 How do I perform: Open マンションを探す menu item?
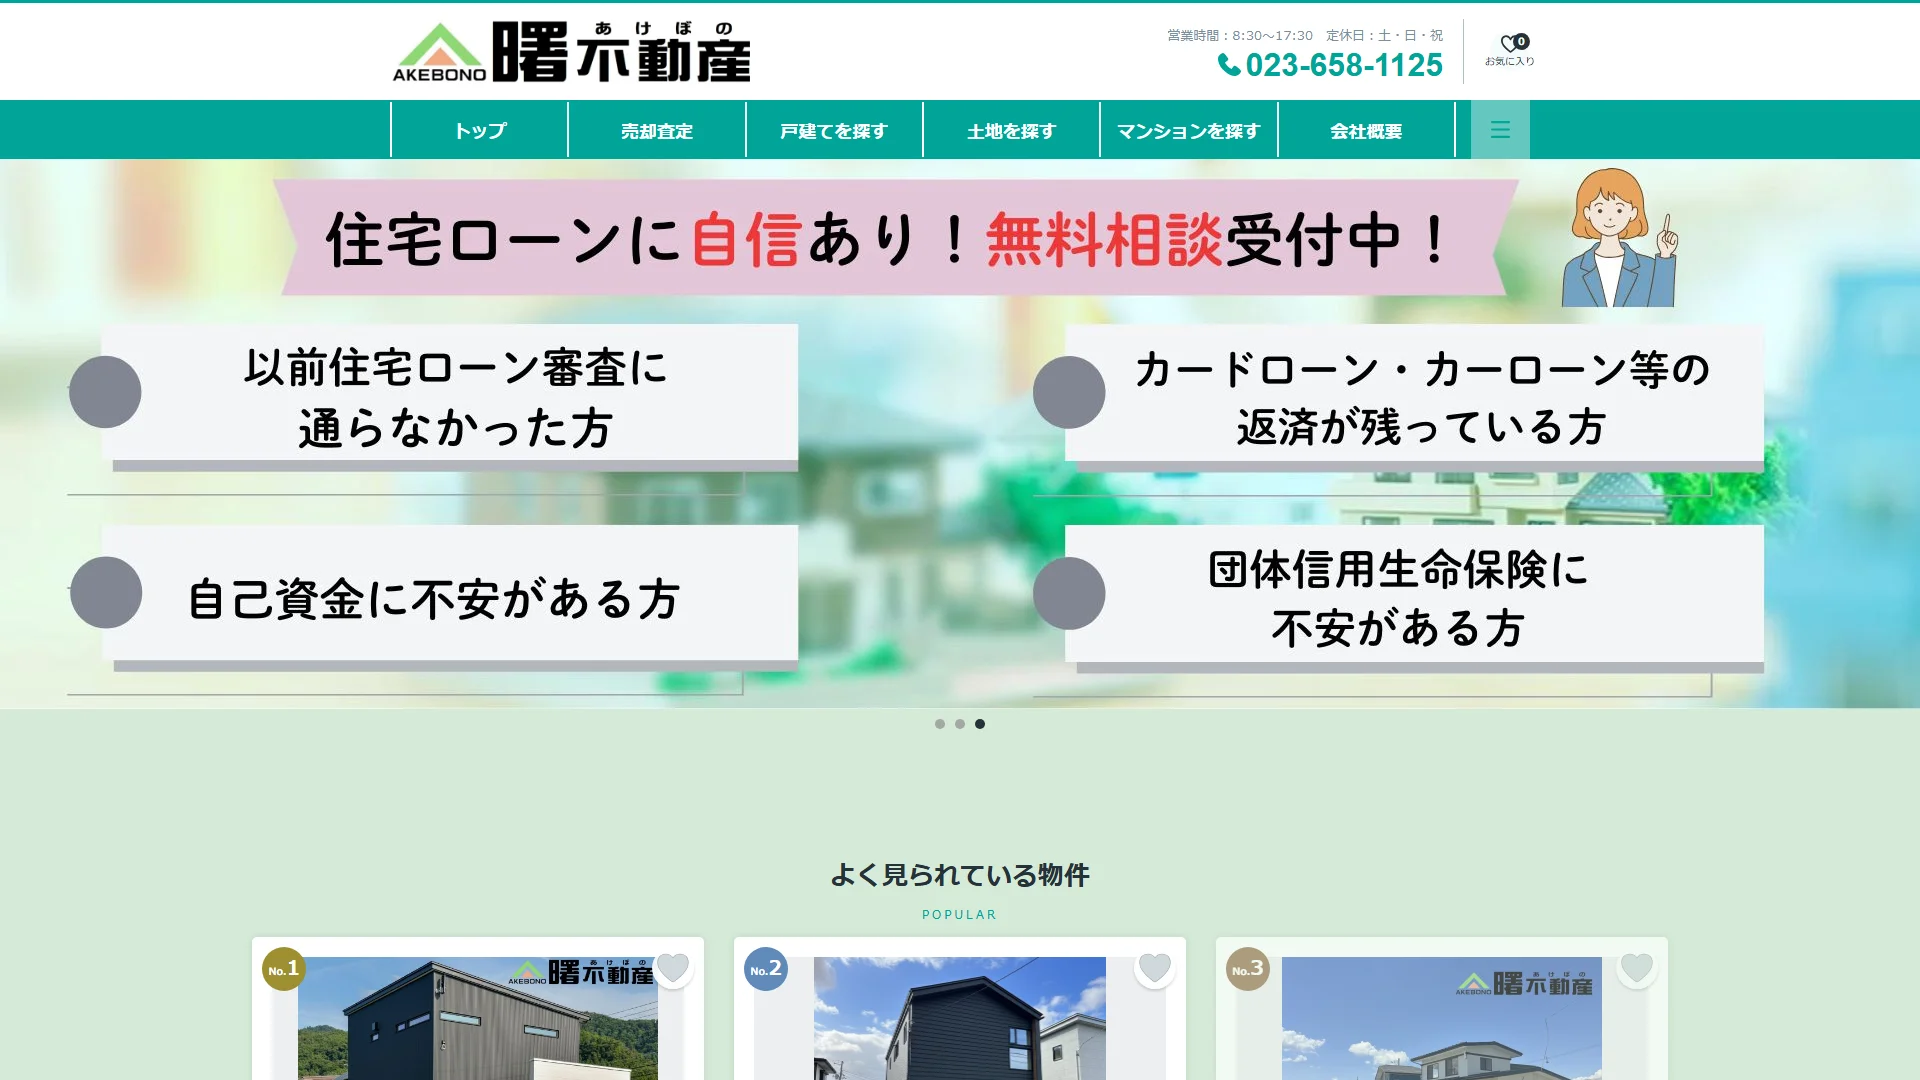[x=1189, y=130]
